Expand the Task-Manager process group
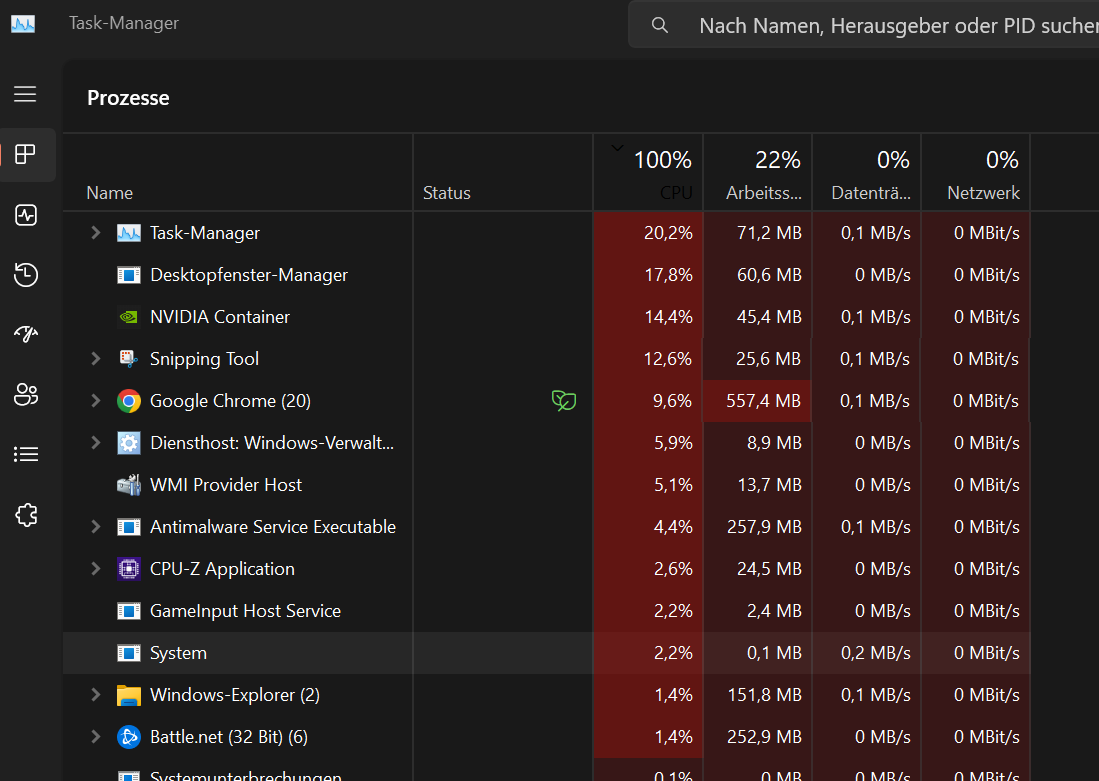 96,233
